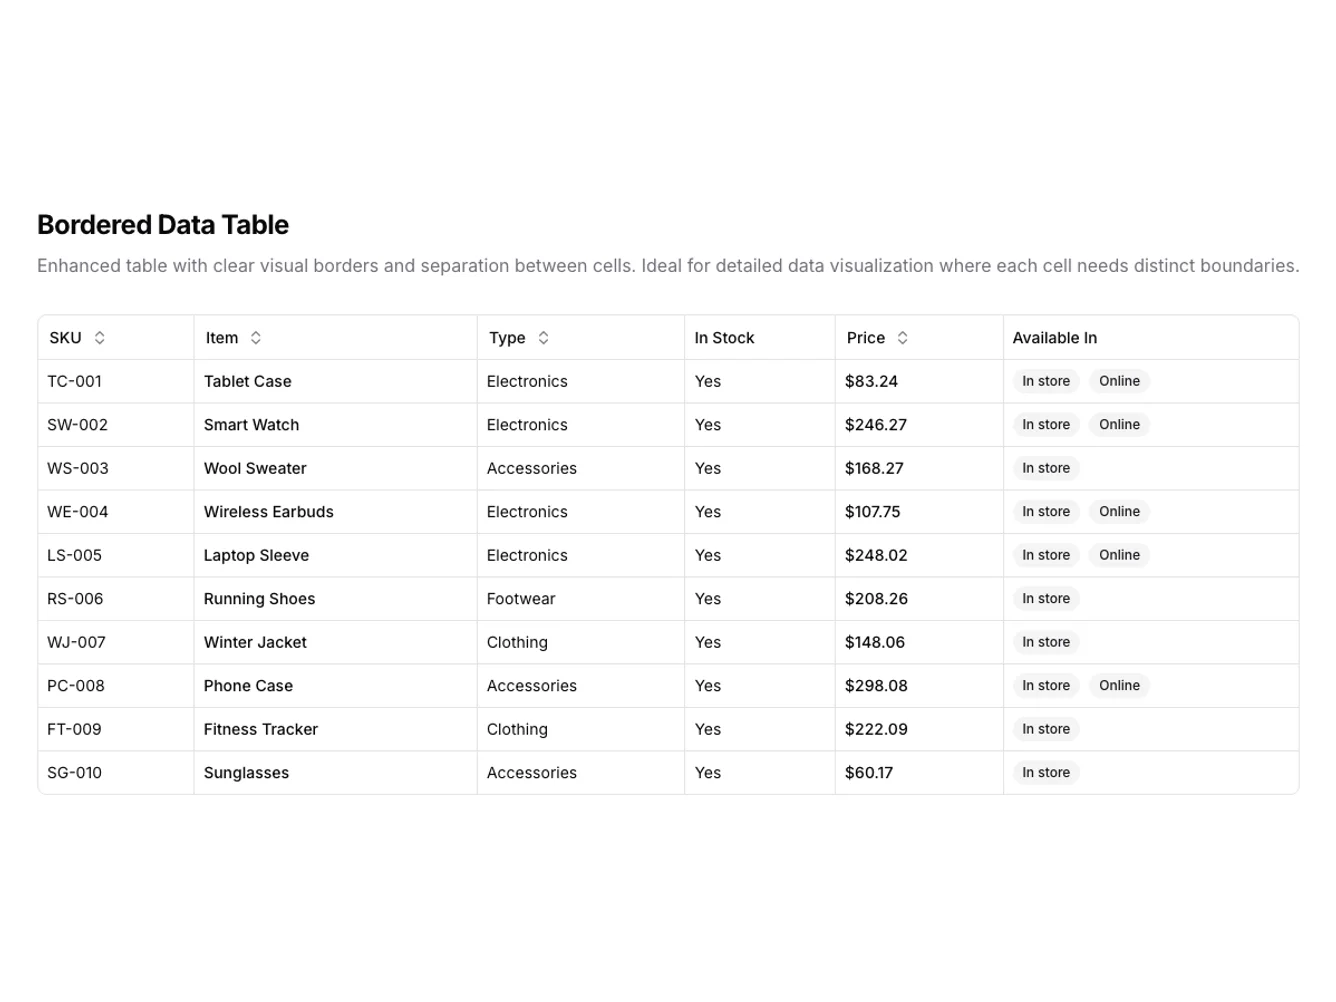Viewport: 1336px width, 1002px height.
Task: Click the Laptop Sleeve item name
Action: (x=256, y=555)
